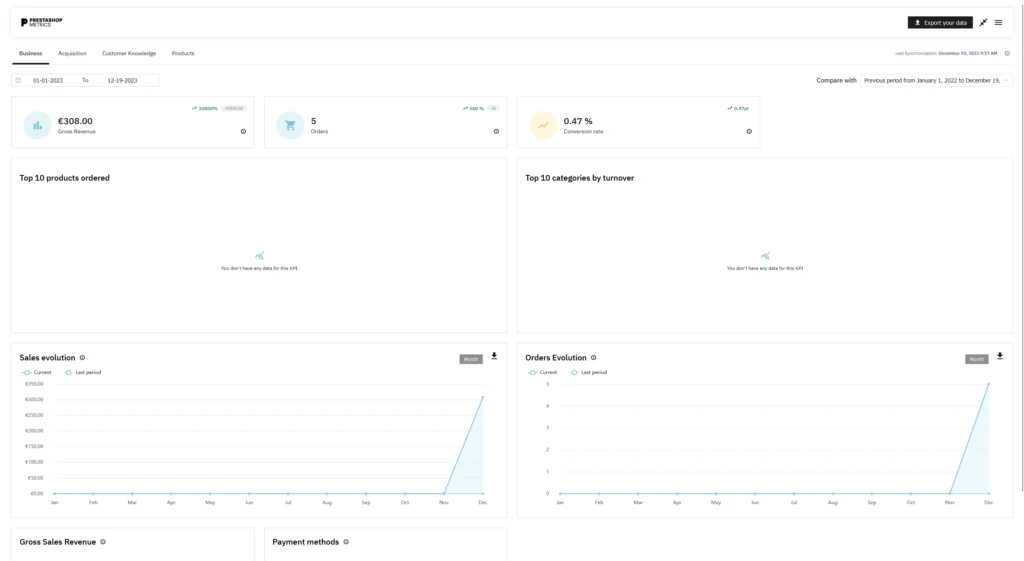1024x561 pixels.
Task: Click the info icon on Conversion rate card
Action: 749,131
